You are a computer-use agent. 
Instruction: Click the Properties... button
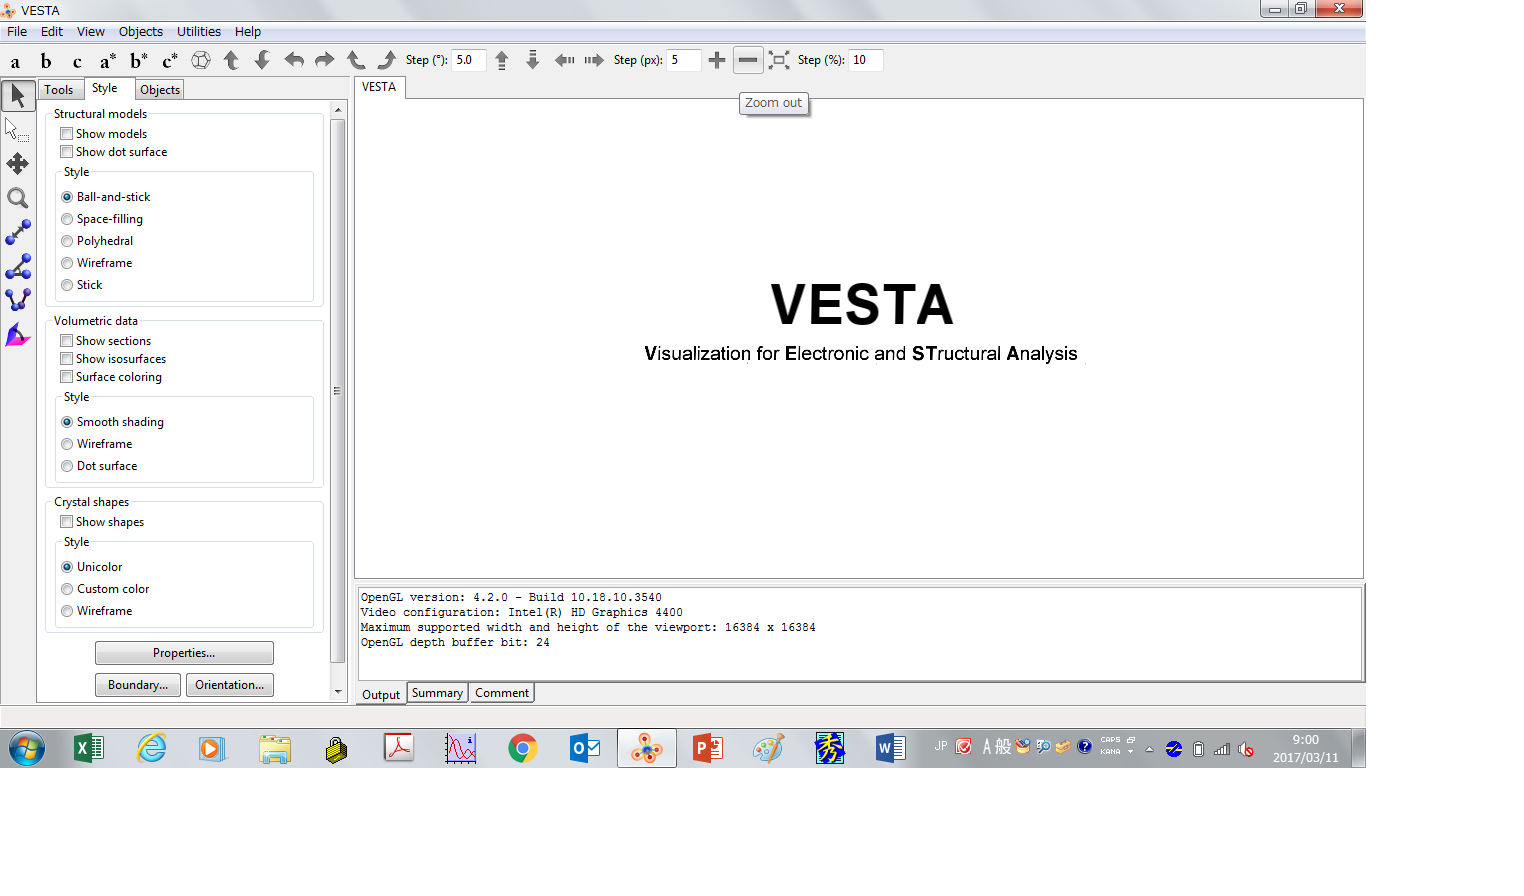coord(184,653)
